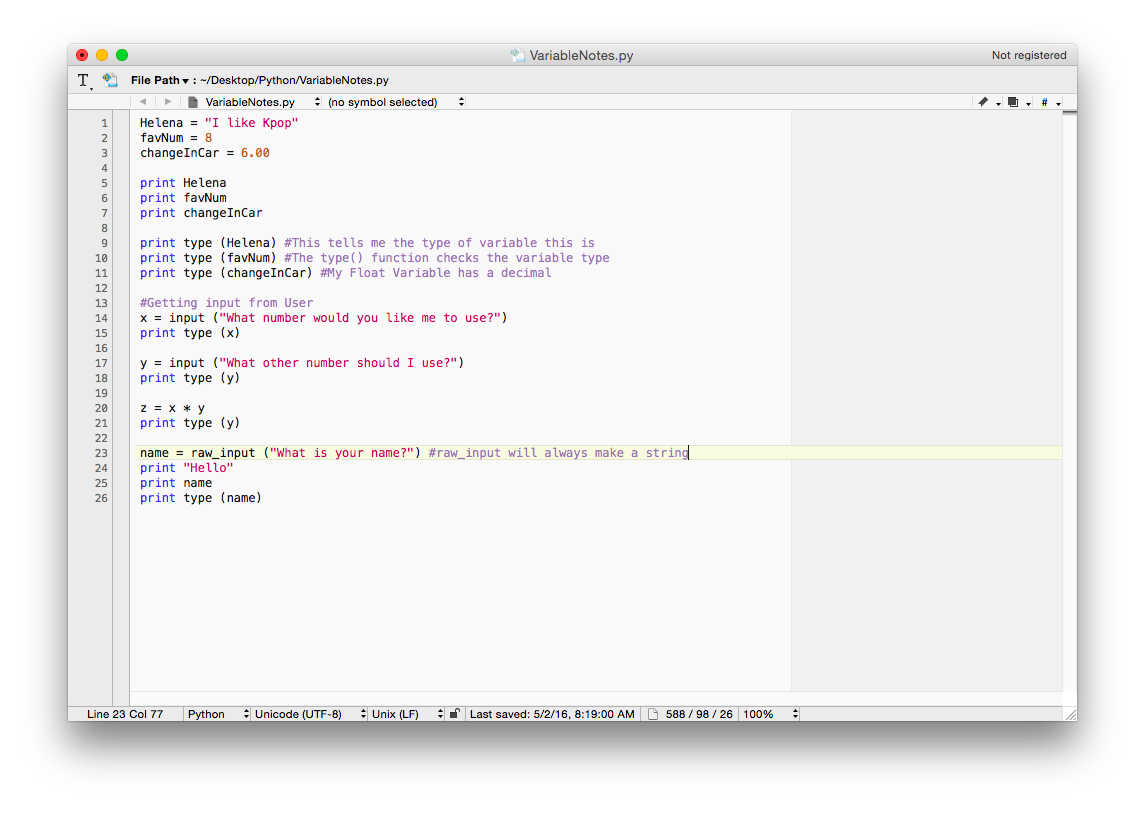Click the file path ~/Desktop/Python/VariableNotes.py text

point(294,80)
